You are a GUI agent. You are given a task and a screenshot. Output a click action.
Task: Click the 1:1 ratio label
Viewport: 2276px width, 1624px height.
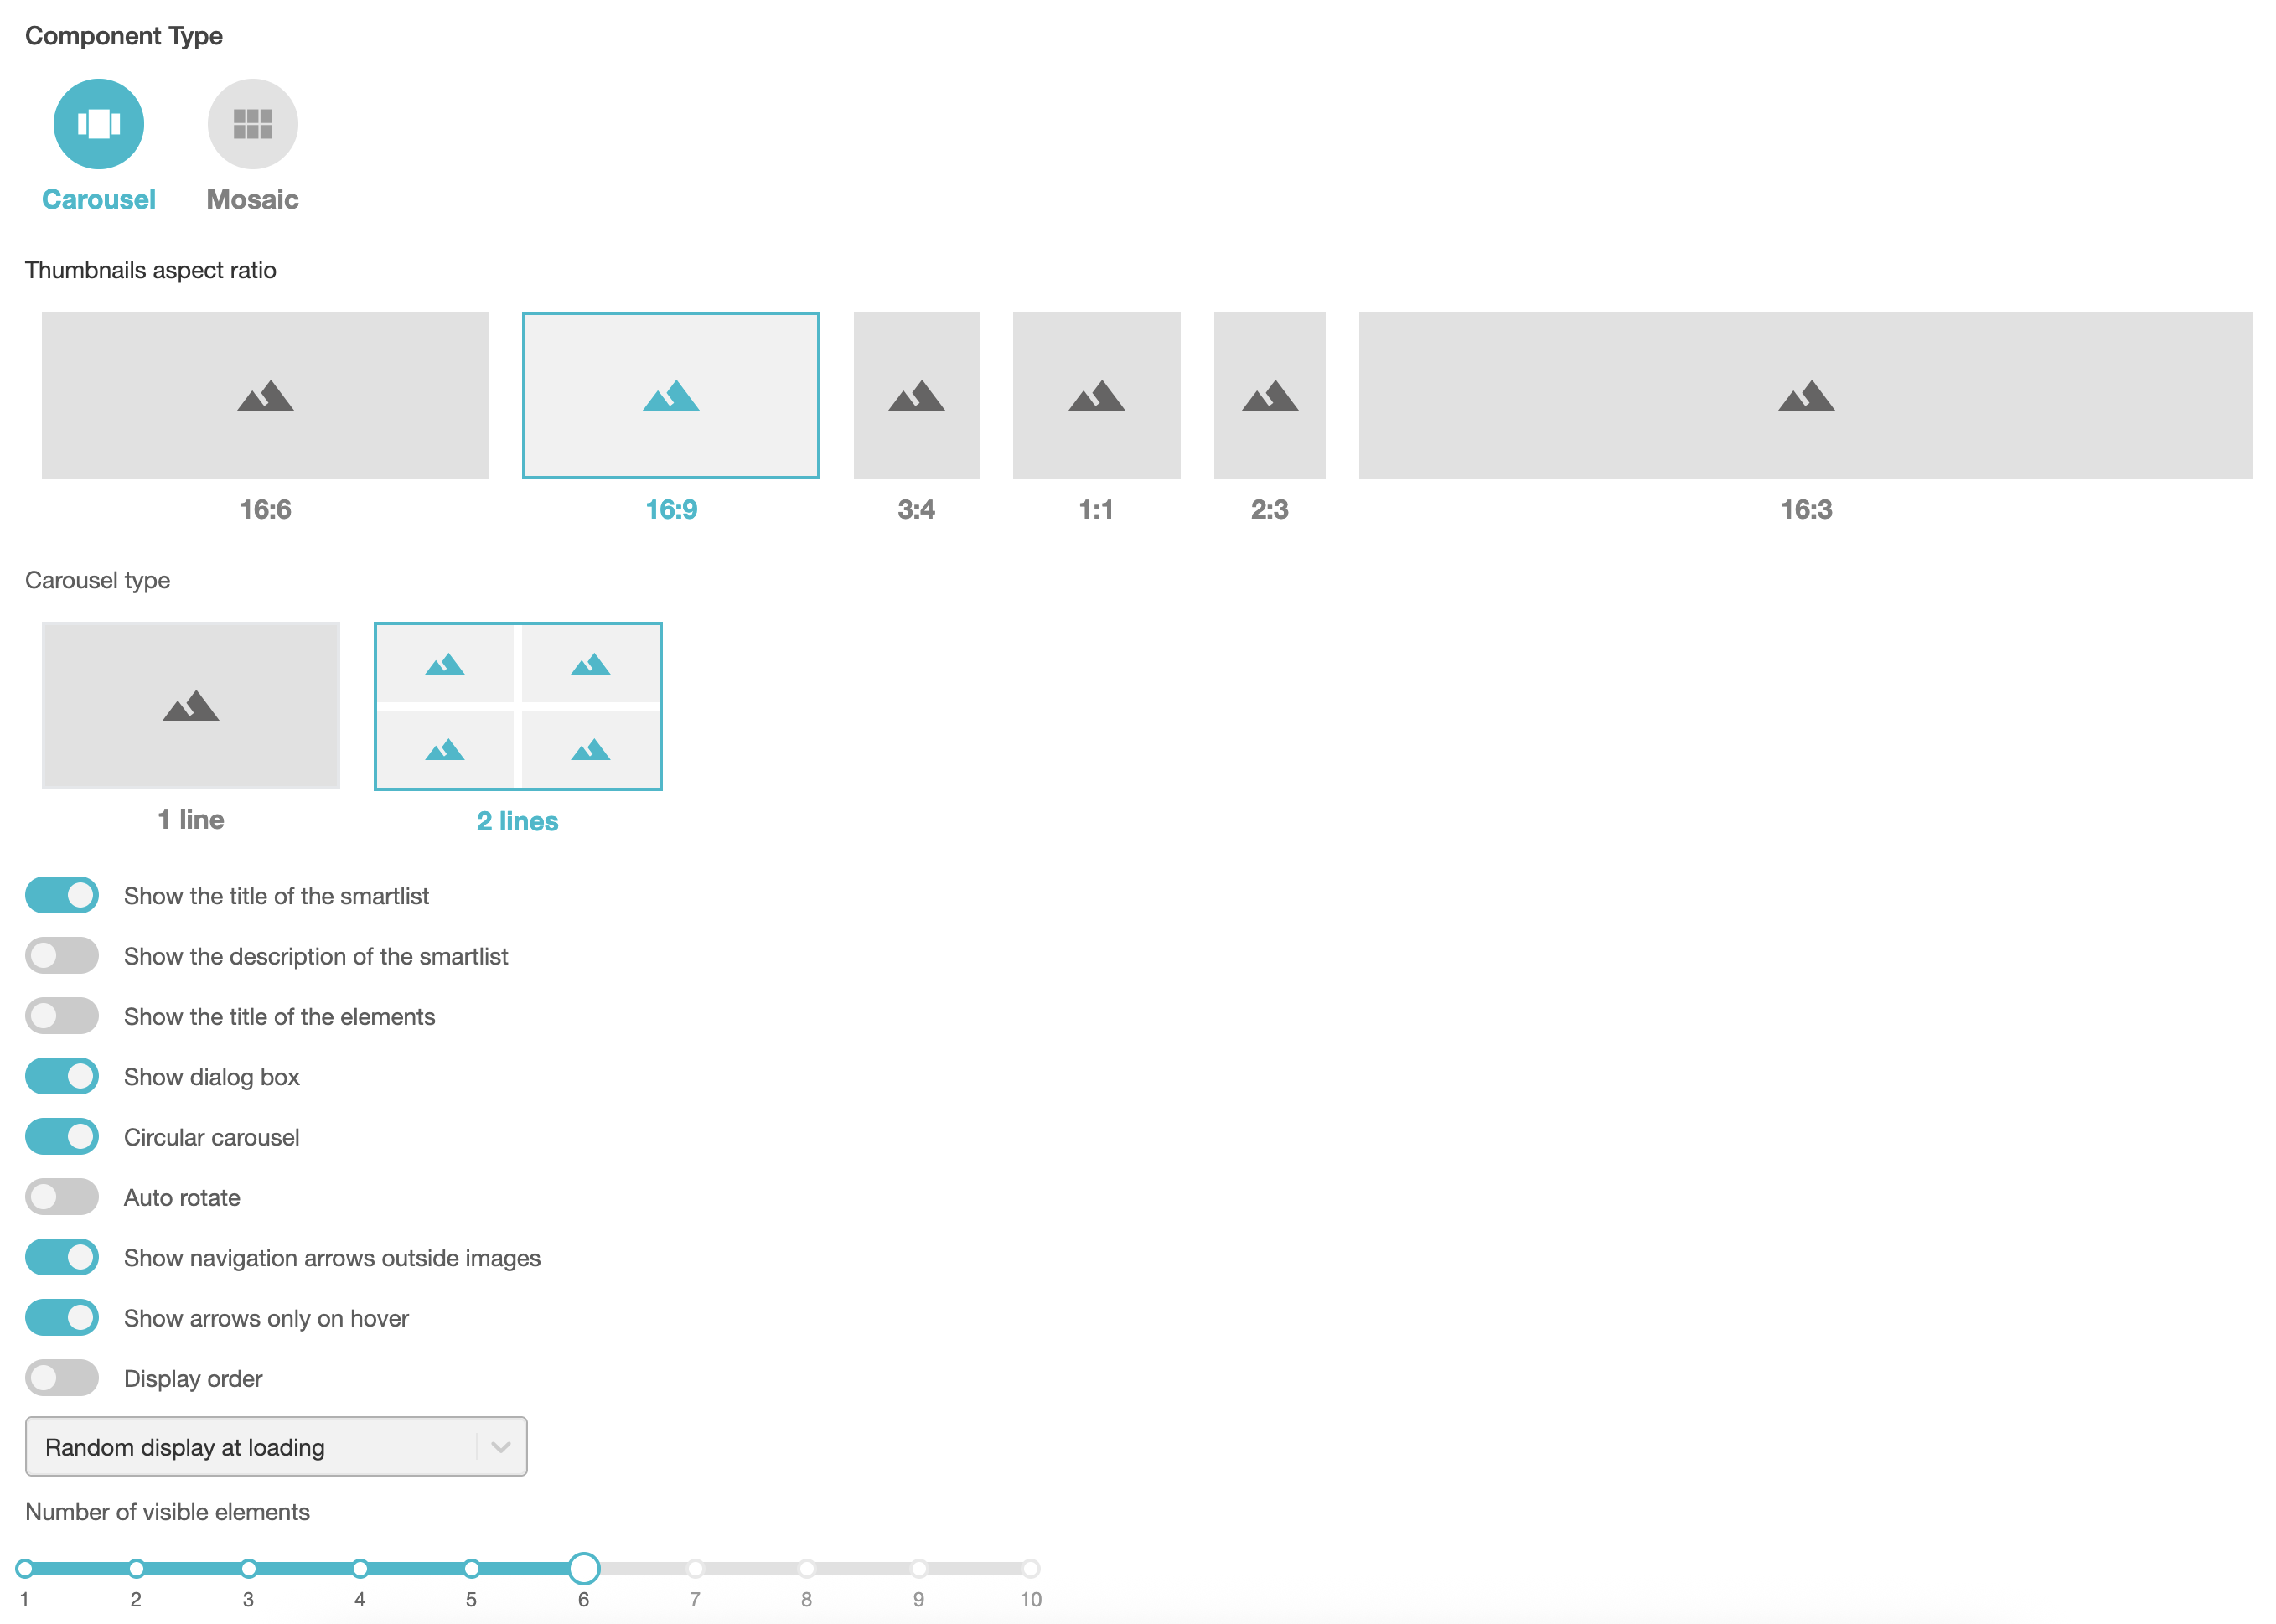point(1096,509)
